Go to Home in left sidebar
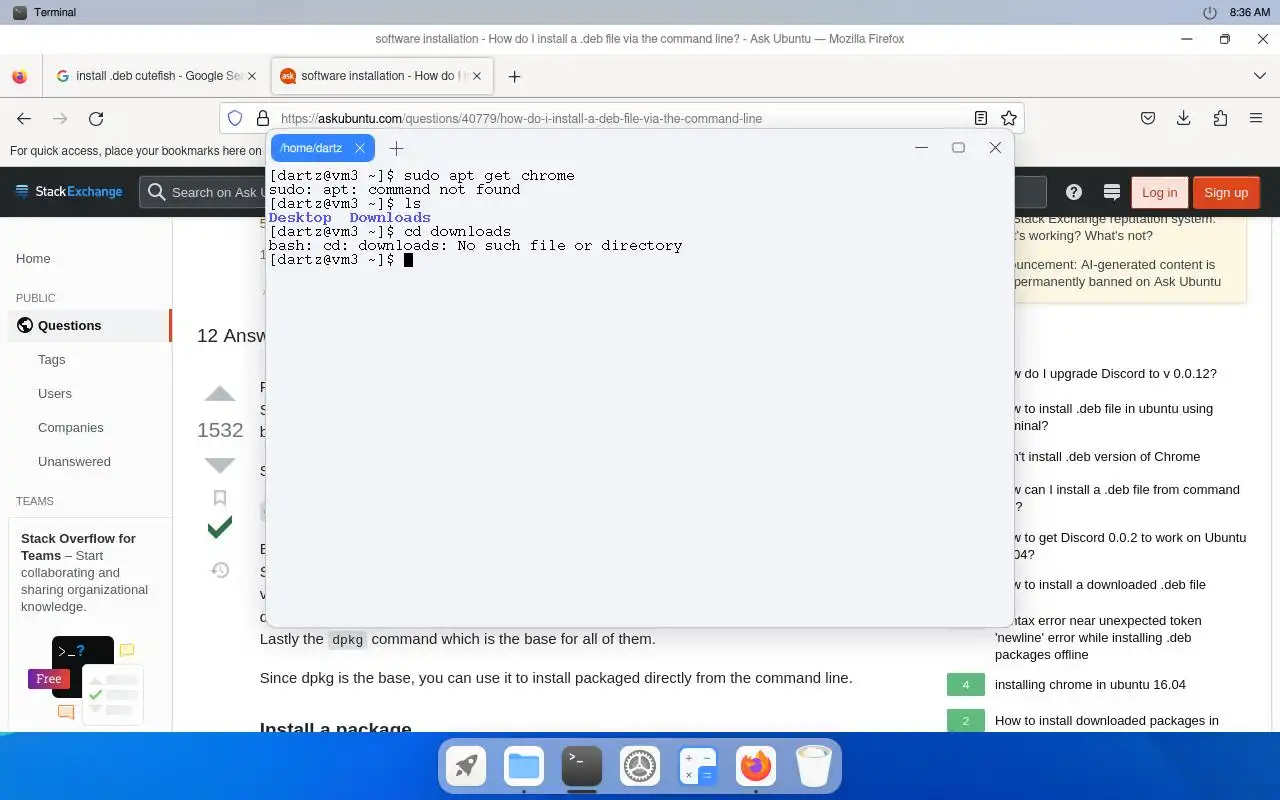This screenshot has width=1280, height=800. tap(33, 258)
